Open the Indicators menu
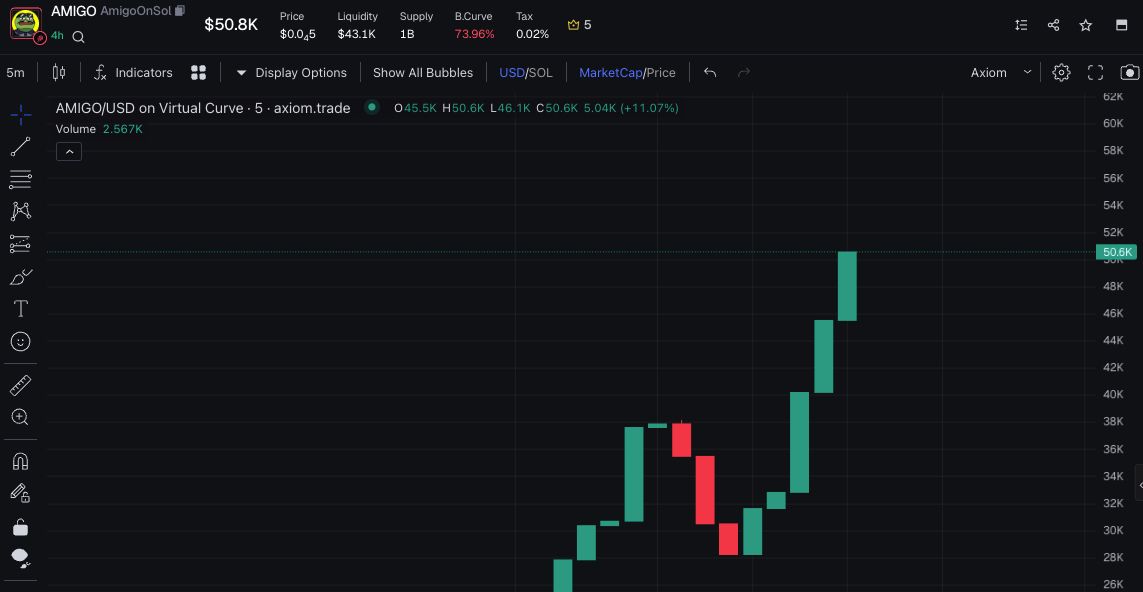 (x=133, y=73)
